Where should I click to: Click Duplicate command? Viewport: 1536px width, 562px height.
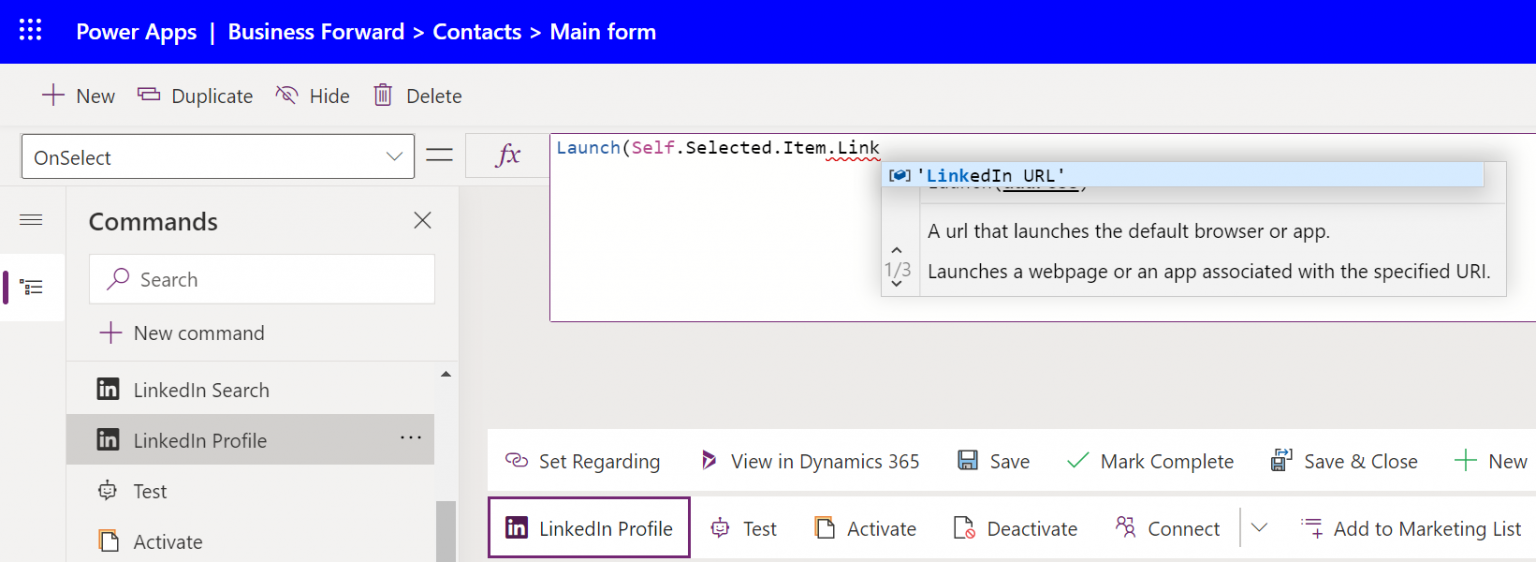195,96
